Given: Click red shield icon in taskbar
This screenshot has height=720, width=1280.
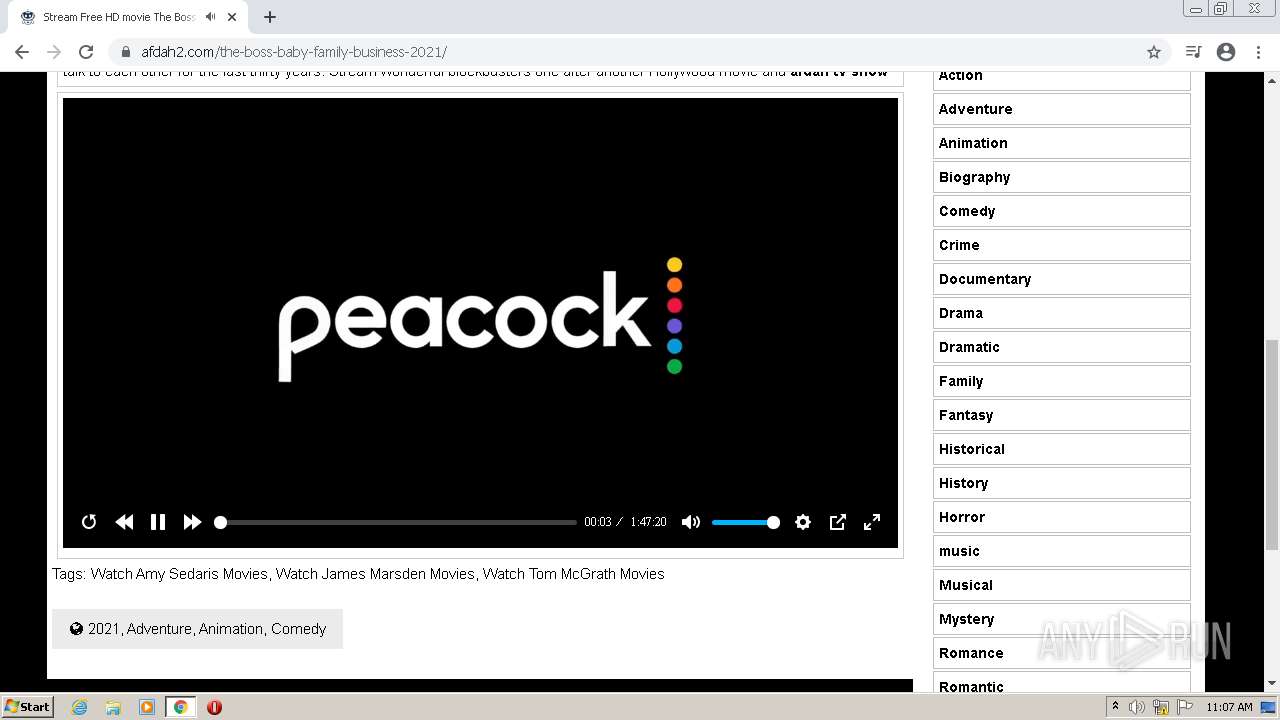Looking at the screenshot, I should (214, 707).
